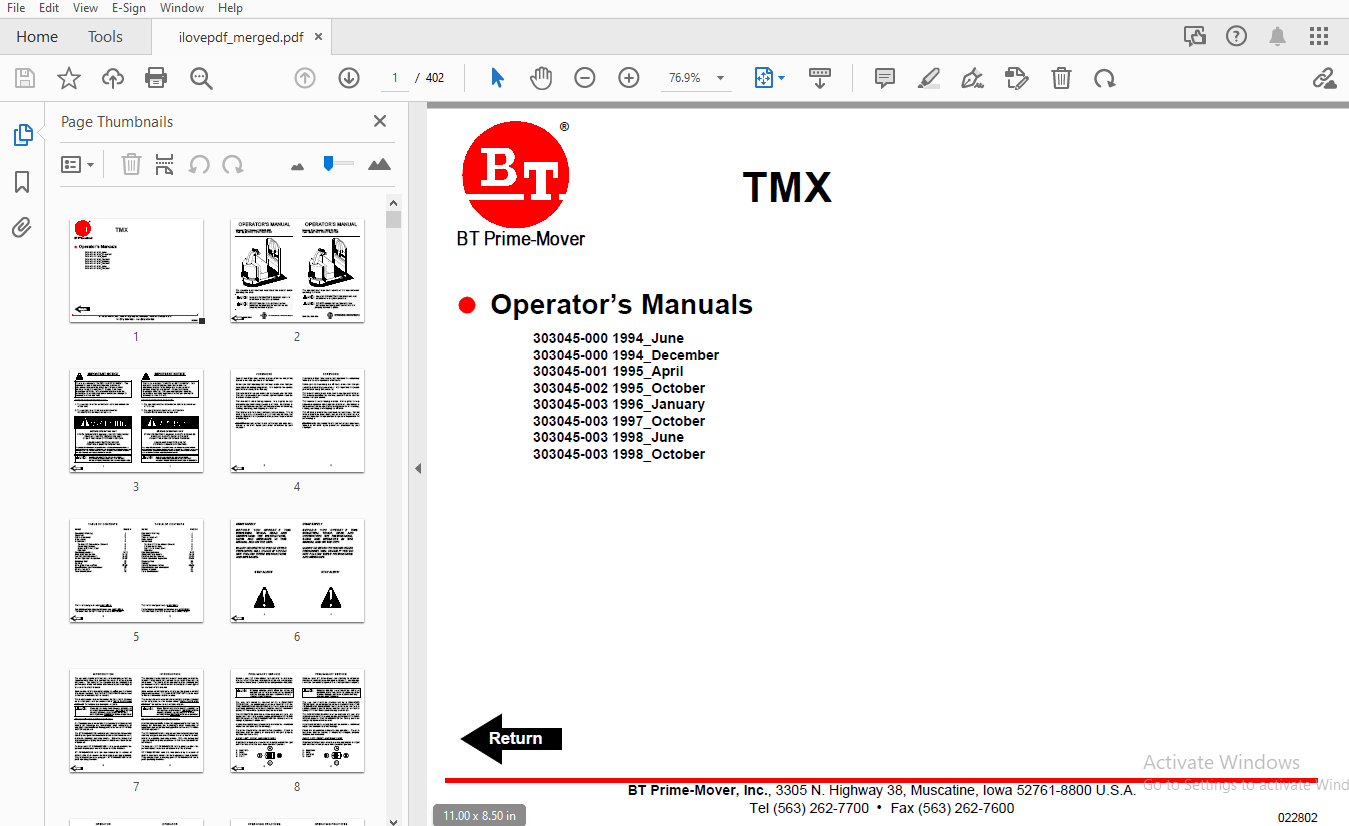Click the Edit PDF tool icon

click(1017, 78)
